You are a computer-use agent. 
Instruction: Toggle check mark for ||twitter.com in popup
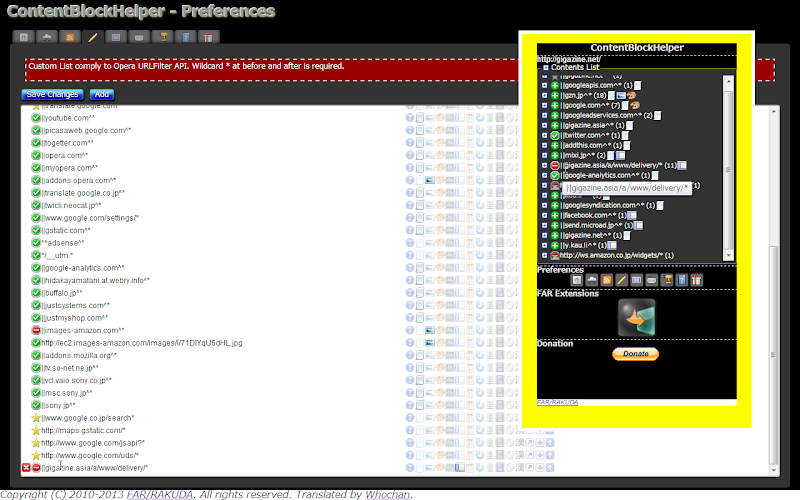click(x=555, y=136)
